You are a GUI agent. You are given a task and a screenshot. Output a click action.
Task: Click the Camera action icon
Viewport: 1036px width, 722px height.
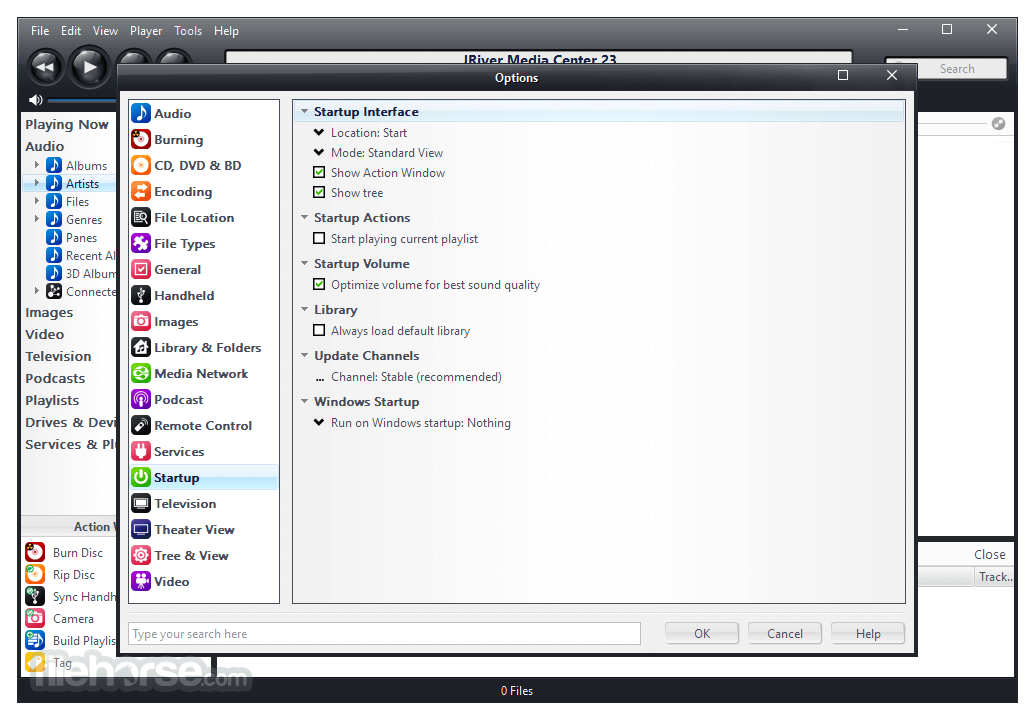(x=35, y=618)
